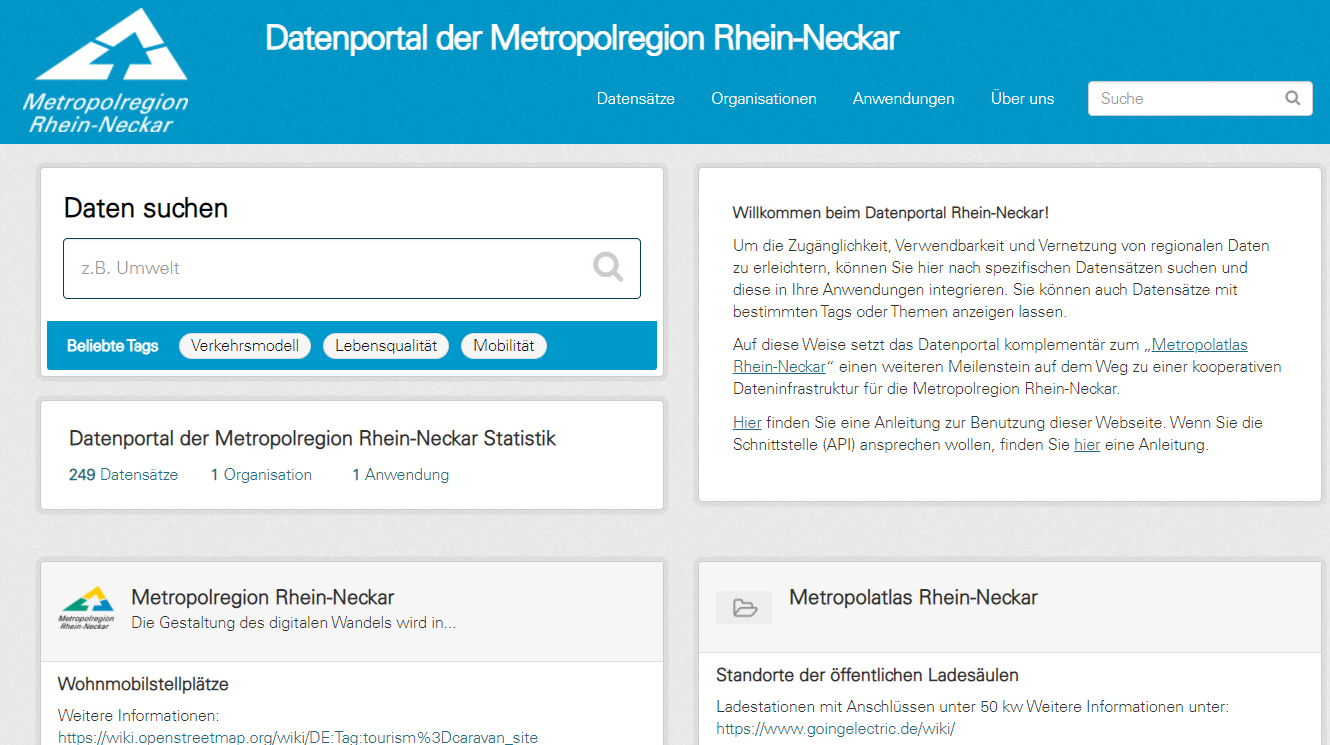Open the Organisationen menu item
The height and width of the screenshot is (745, 1330).
click(x=763, y=99)
